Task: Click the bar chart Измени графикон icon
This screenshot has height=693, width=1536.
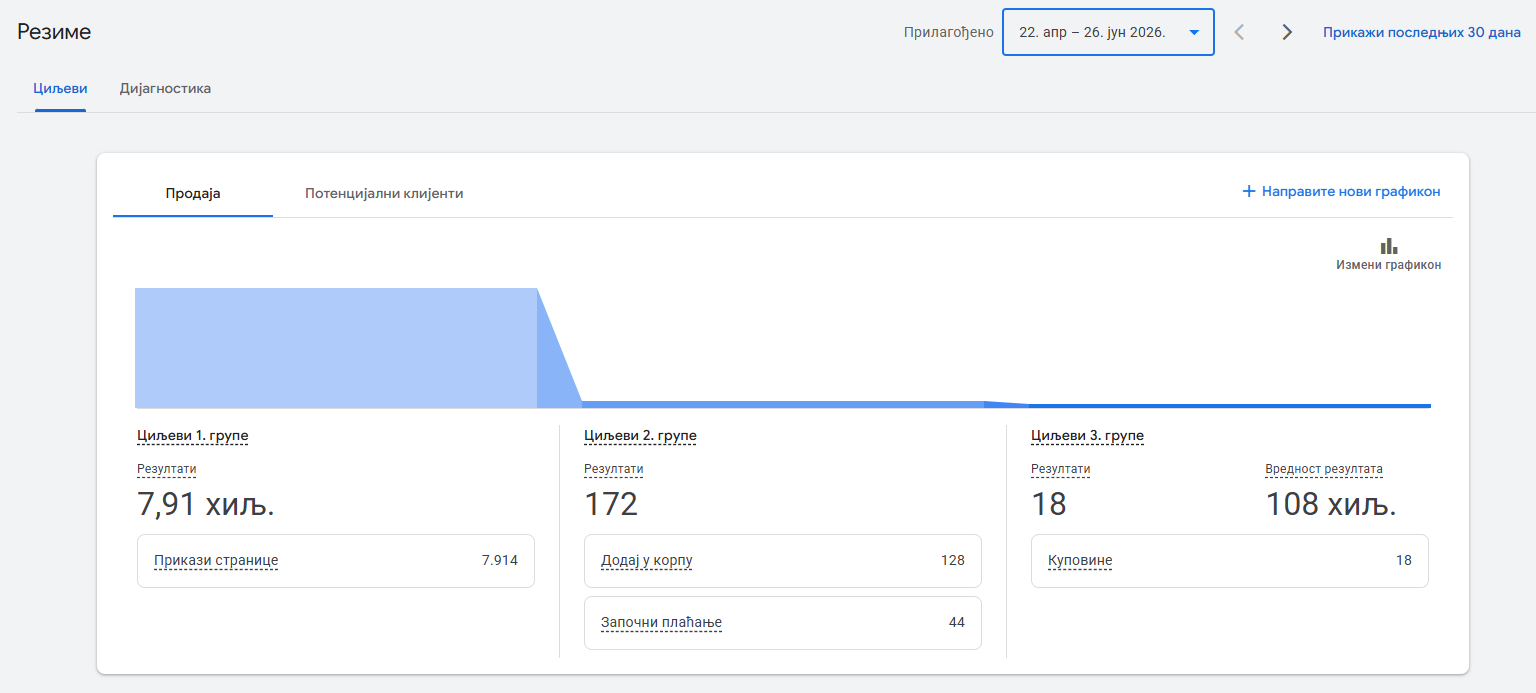Action: click(1389, 246)
